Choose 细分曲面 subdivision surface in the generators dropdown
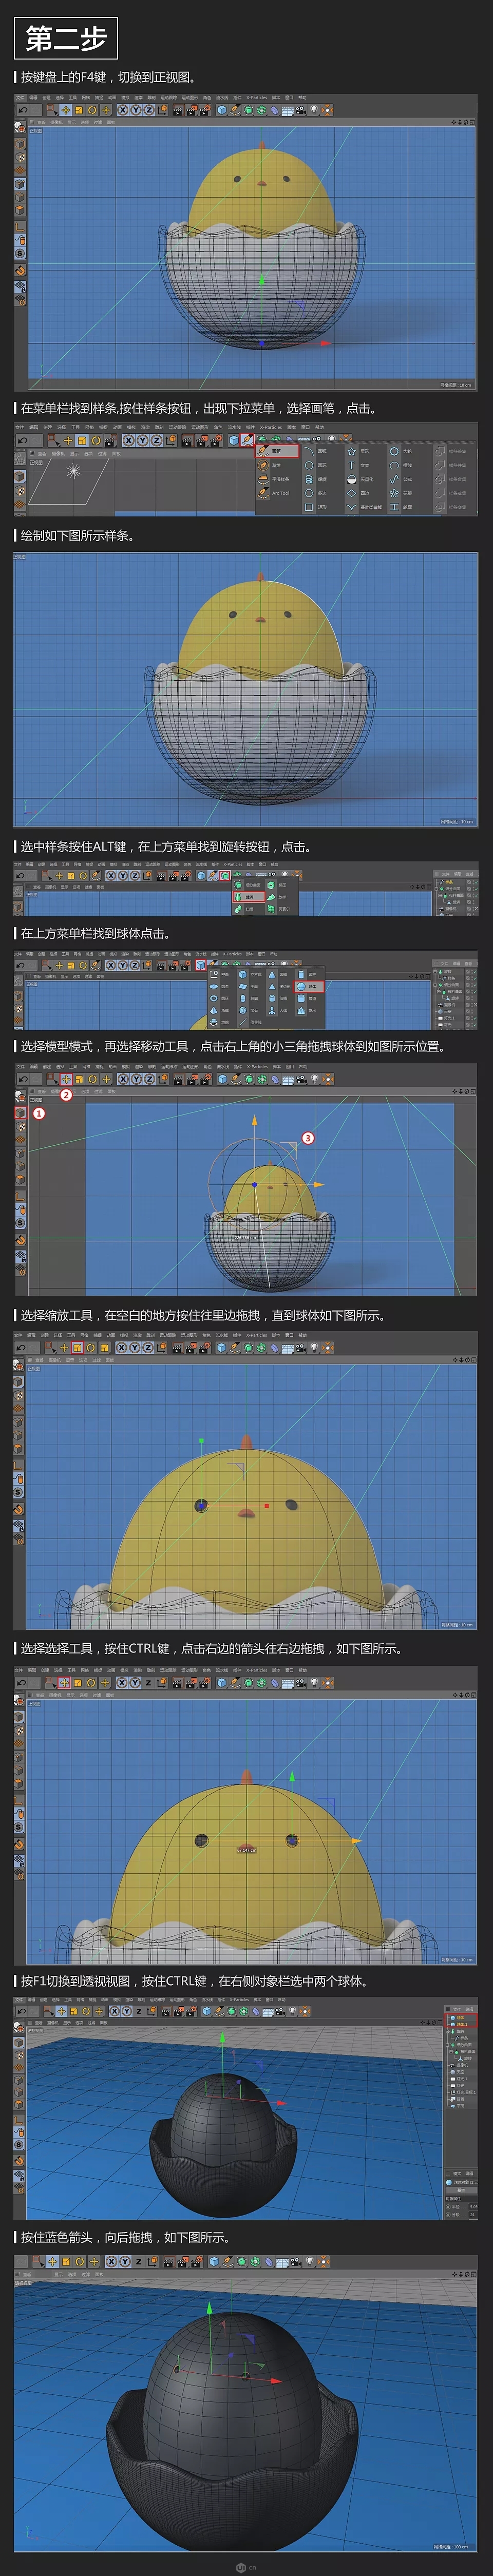Image resolution: width=493 pixels, height=2576 pixels. [x=248, y=885]
